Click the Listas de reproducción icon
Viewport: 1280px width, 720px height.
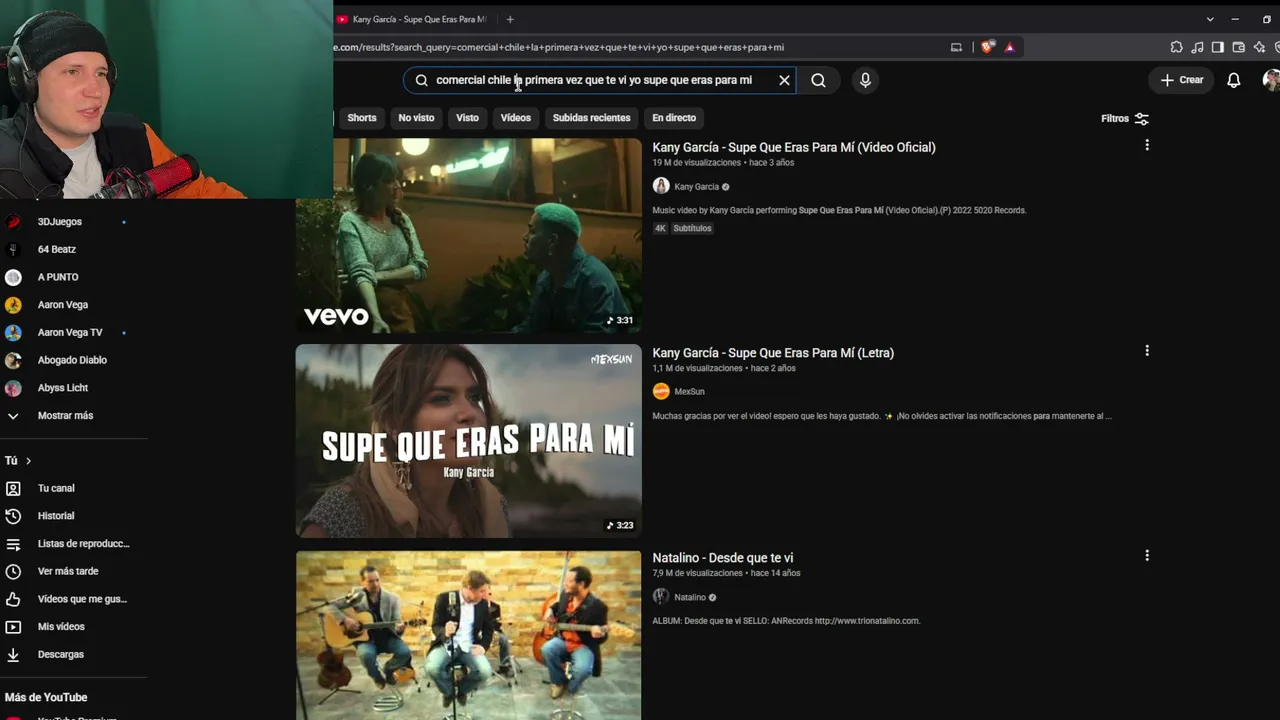[13, 544]
